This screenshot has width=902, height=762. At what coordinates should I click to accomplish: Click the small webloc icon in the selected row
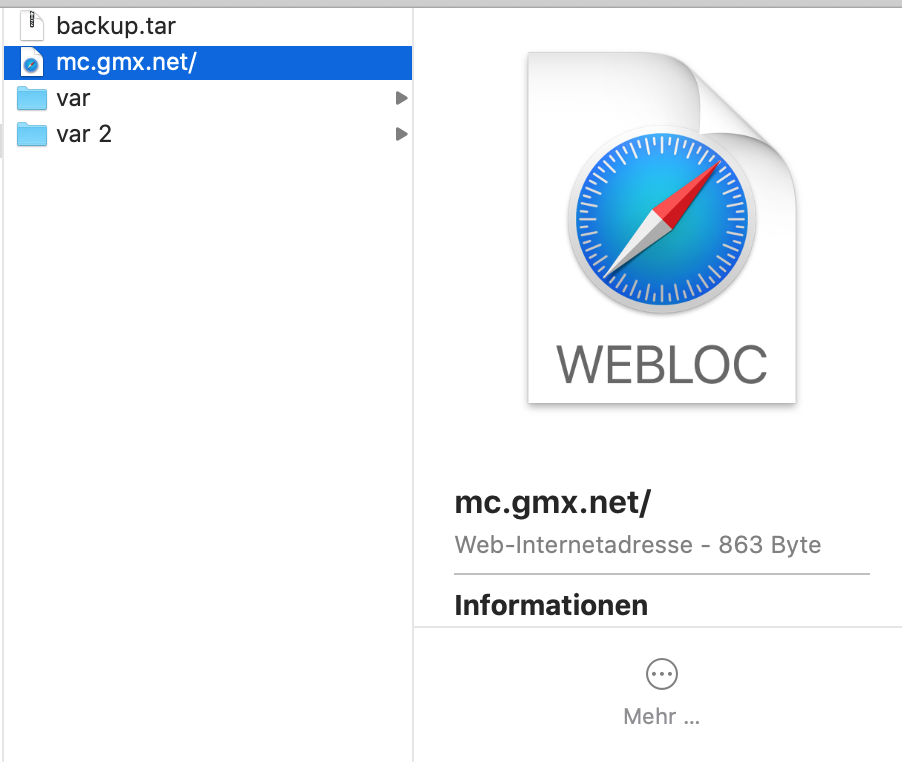[32, 63]
